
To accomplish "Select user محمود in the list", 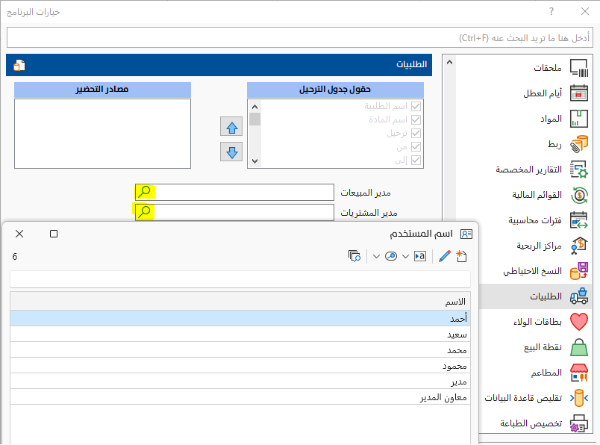I will 240,366.
